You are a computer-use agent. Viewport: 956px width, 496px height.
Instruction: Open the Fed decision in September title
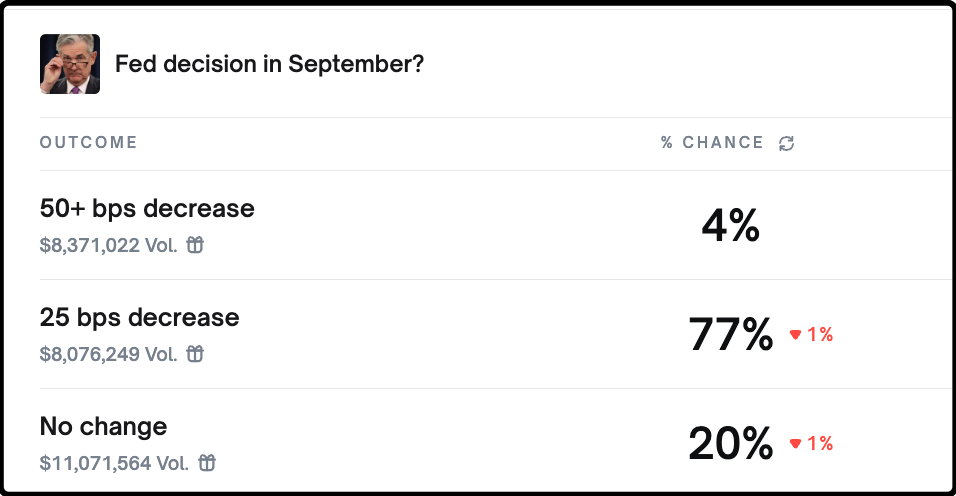pos(269,65)
